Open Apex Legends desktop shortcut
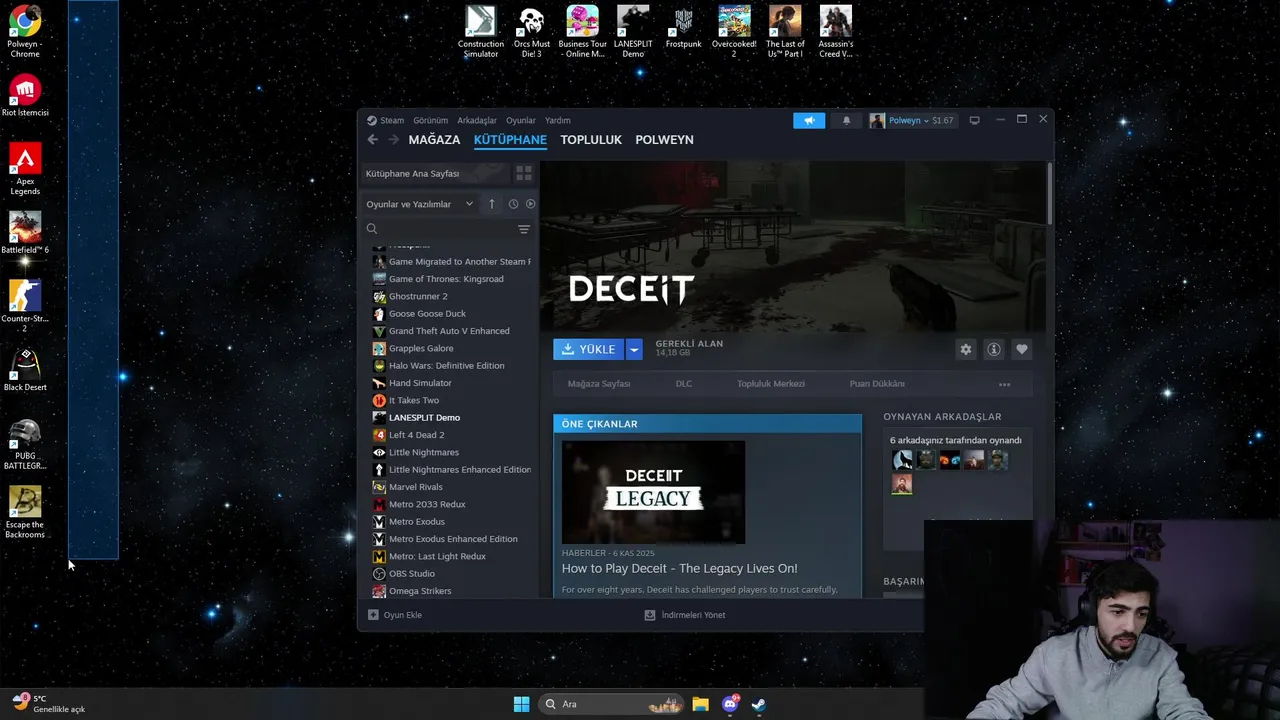Image resolution: width=1280 pixels, height=720 pixels. coord(25,168)
